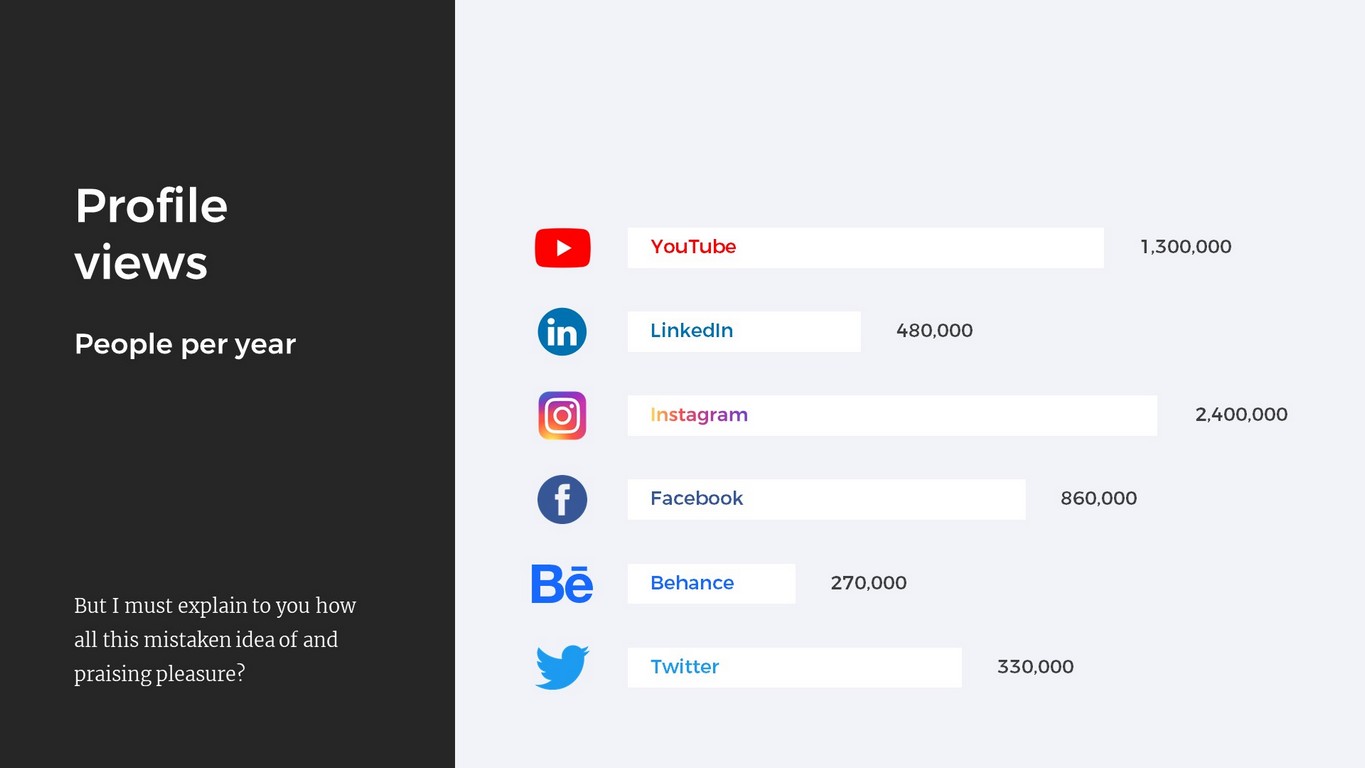Select the Twitter bird icon
Image resolution: width=1365 pixels, height=768 pixels.
click(x=562, y=667)
